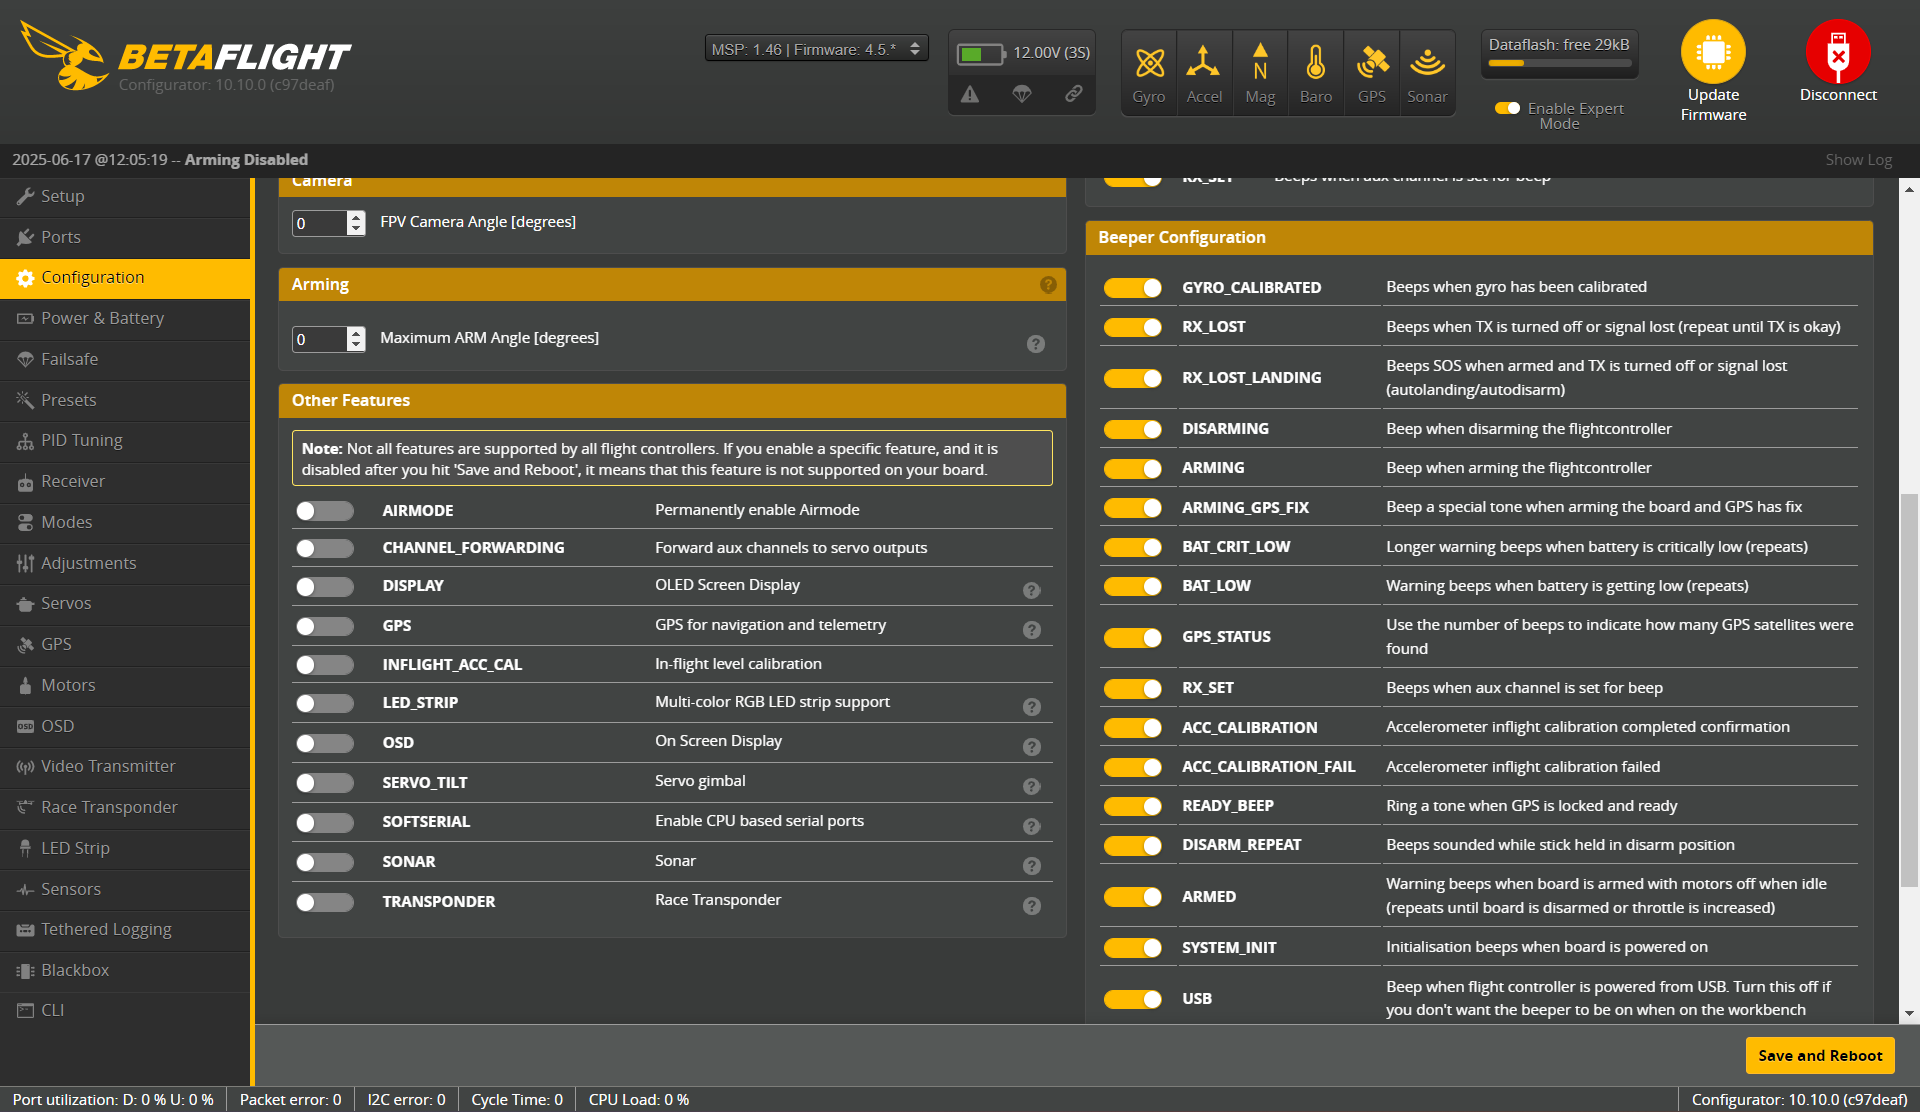Open help for Maximum ARM Angle
Viewport: 1920px width, 1112px height.
[1036, 344]
